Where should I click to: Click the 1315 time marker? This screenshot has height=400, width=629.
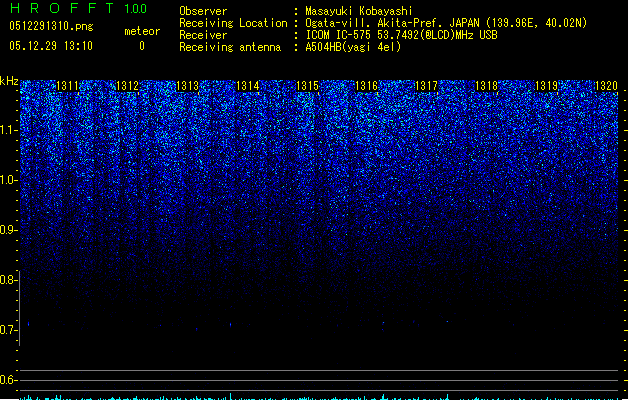307,86
